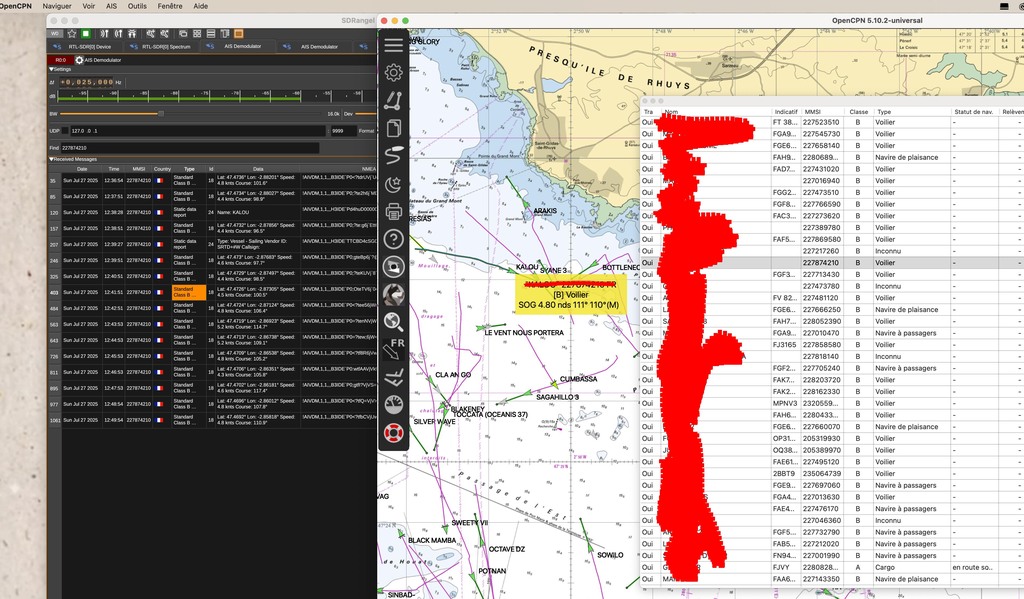Toggle the orange highlighted layout button
The height and width of the screenshot is (599, 1024).
[238, 33]
